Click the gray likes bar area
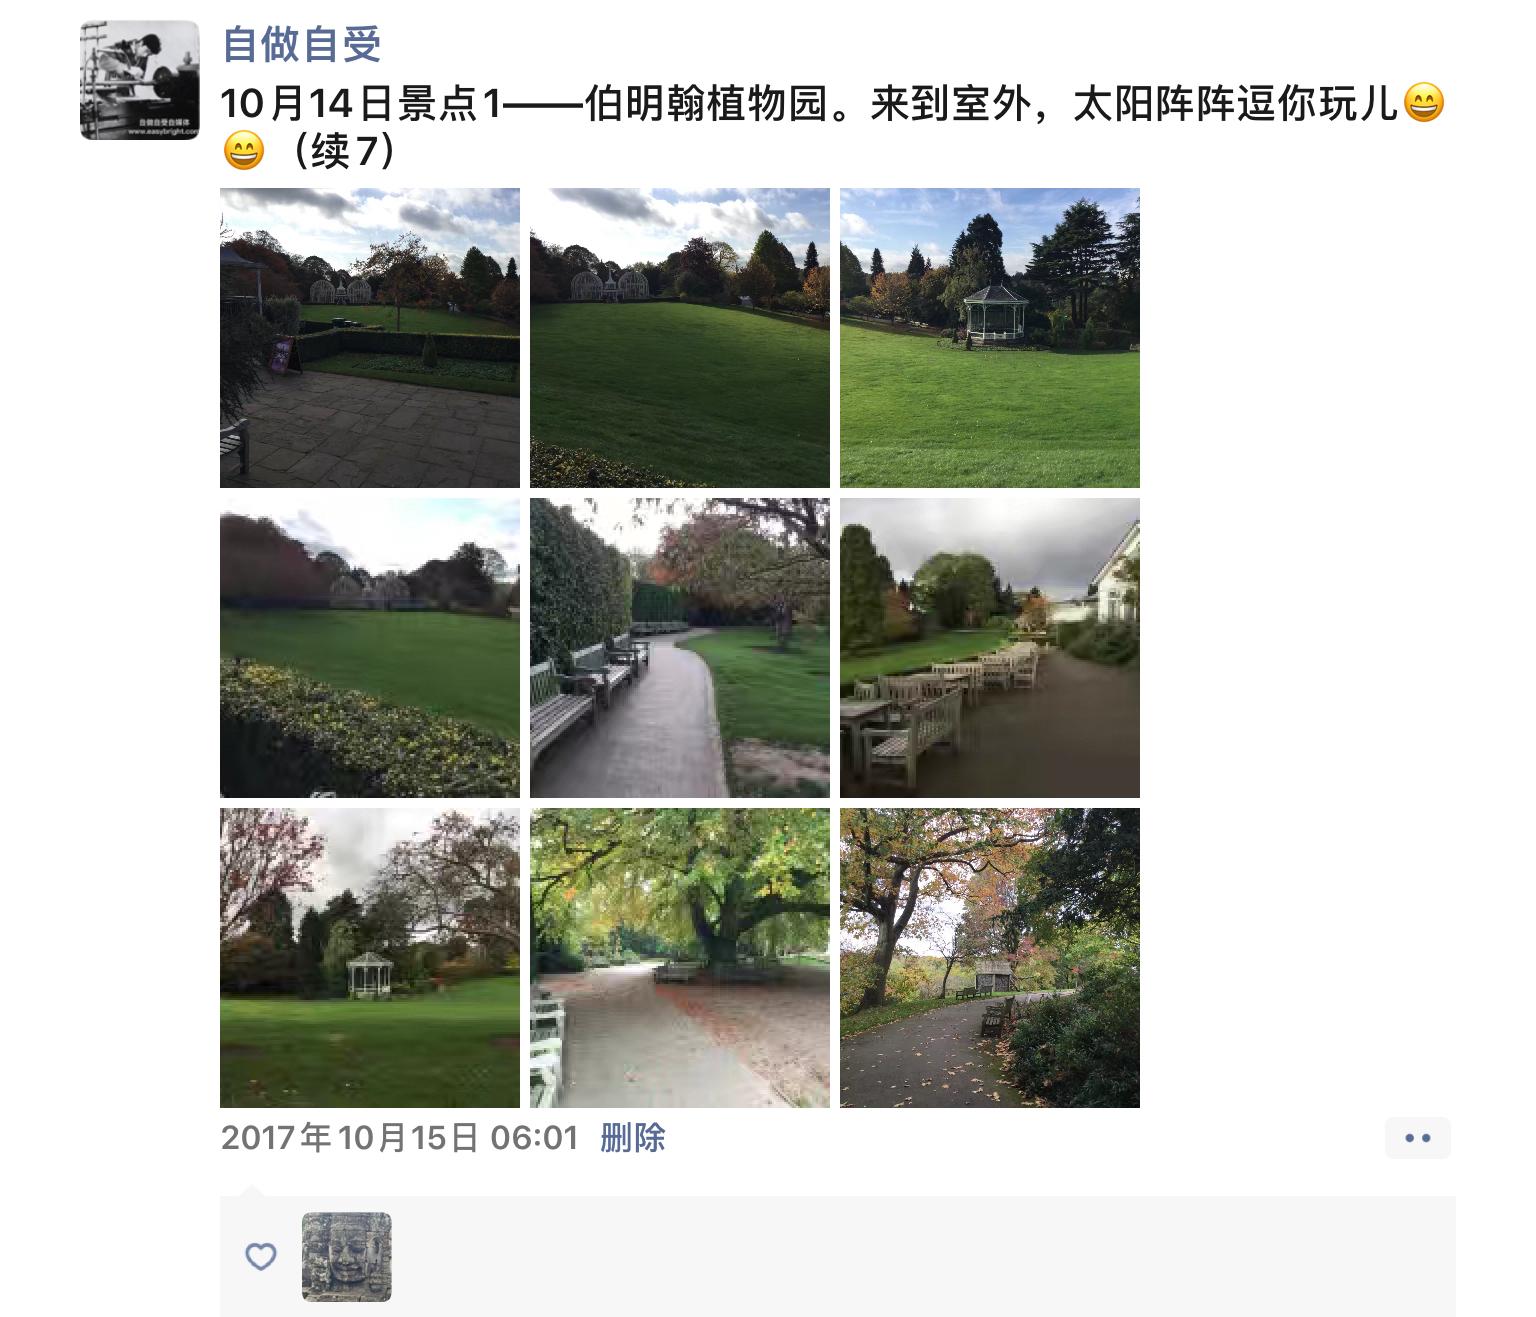The width and height of the screenshot is (1536, 1317). (x=838, y=1257)
